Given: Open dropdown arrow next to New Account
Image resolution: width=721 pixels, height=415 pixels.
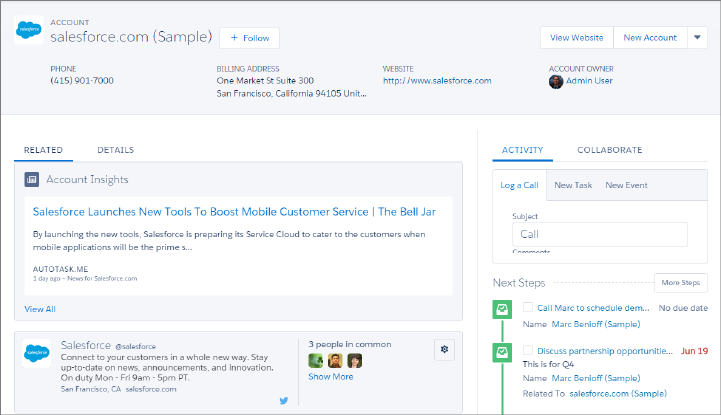Looking at the screenshot, I should click(697, 37).
